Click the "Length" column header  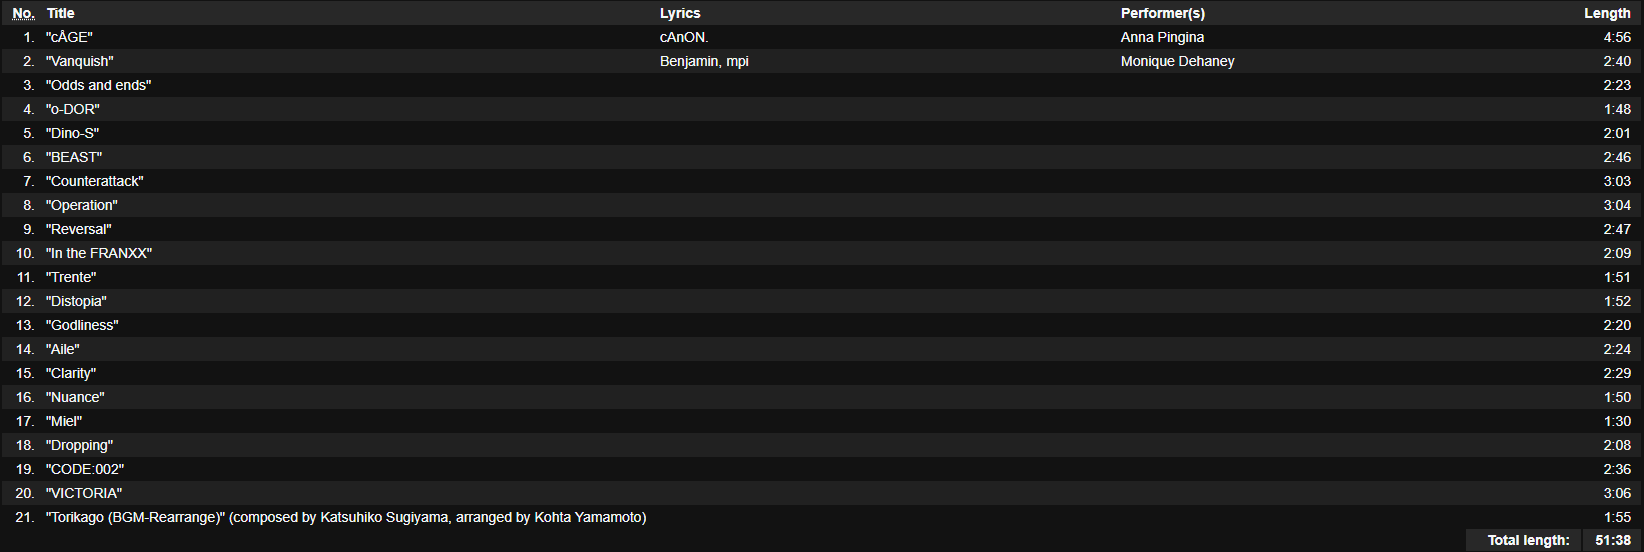1607,13
